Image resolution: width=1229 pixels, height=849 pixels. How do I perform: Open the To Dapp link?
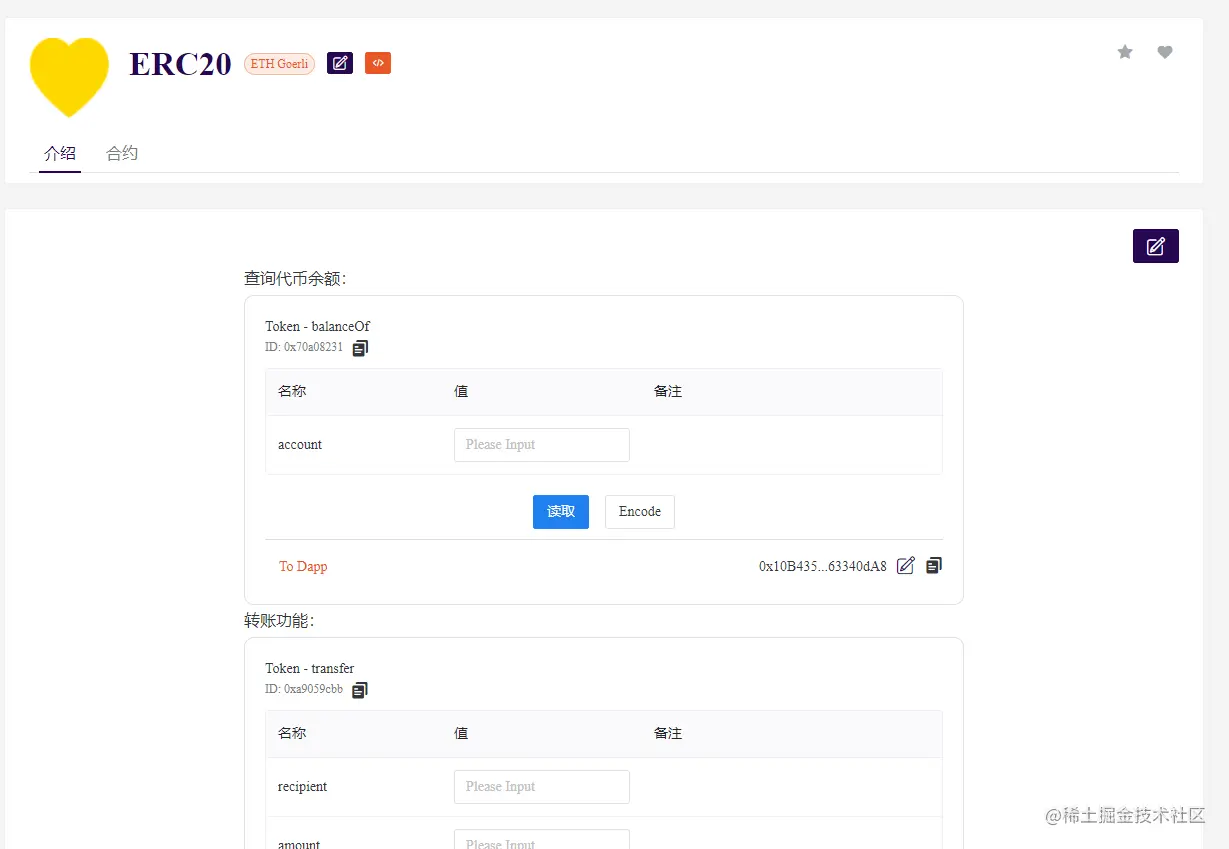(x=303, y=566)
